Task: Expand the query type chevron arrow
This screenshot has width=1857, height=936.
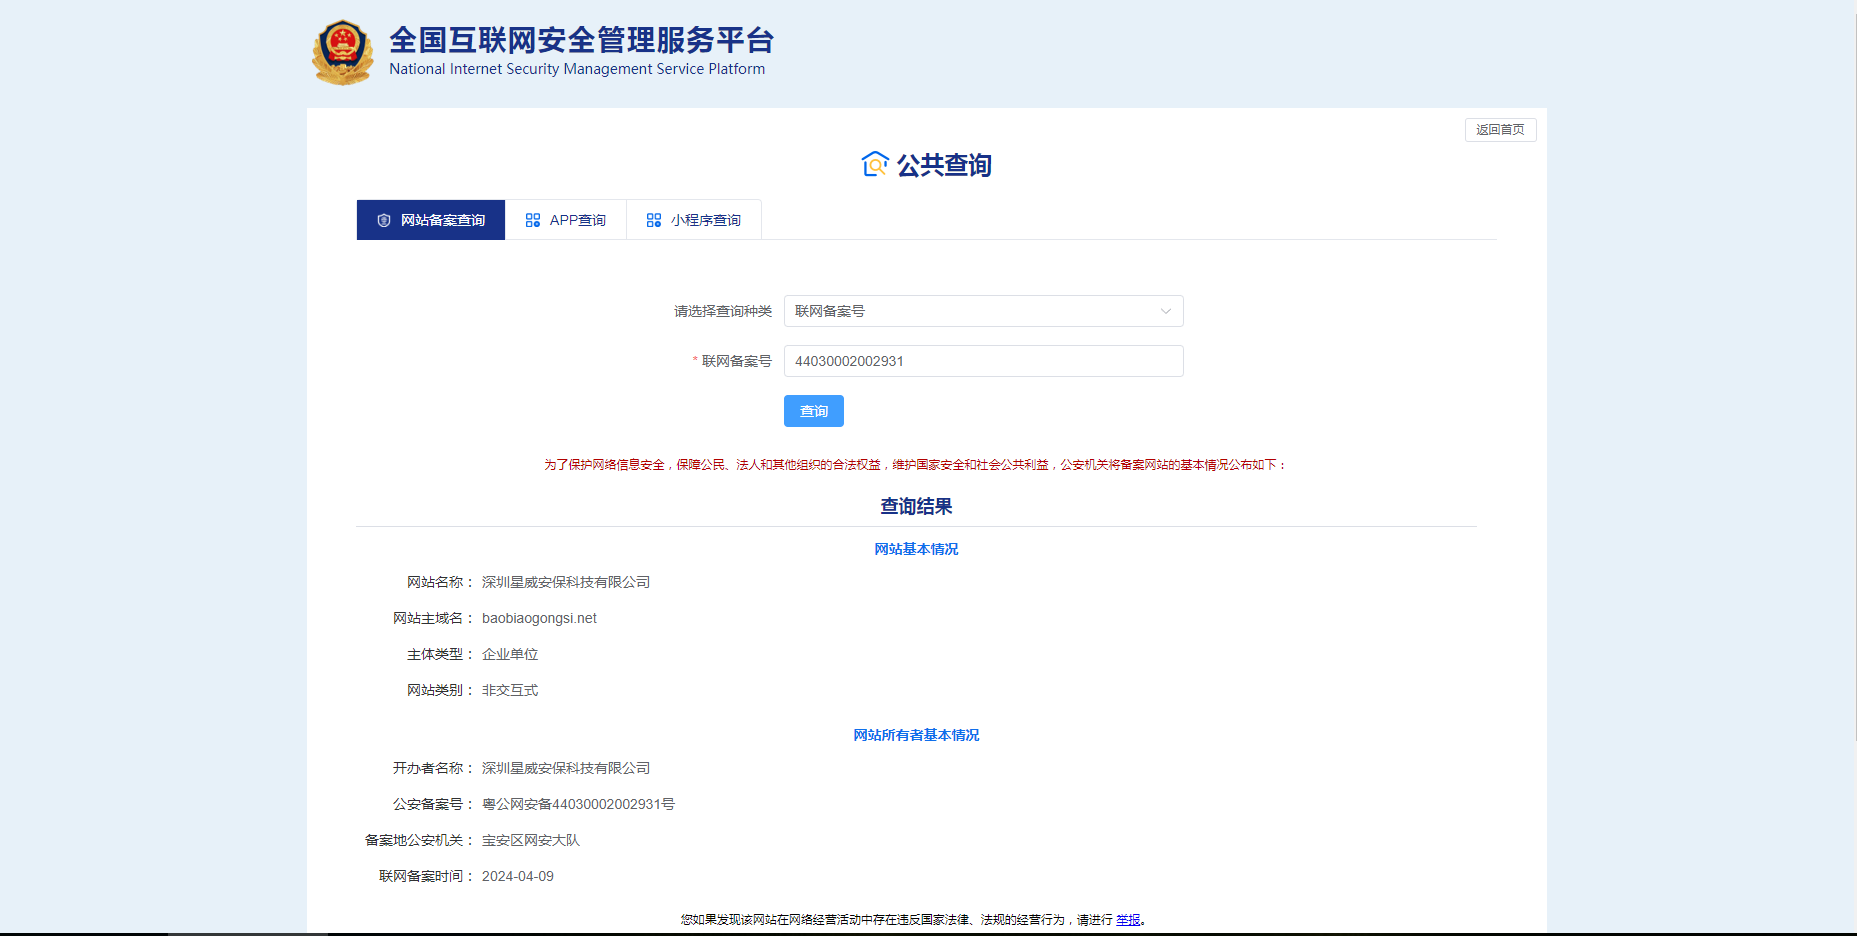Action: click(1166, 311)
